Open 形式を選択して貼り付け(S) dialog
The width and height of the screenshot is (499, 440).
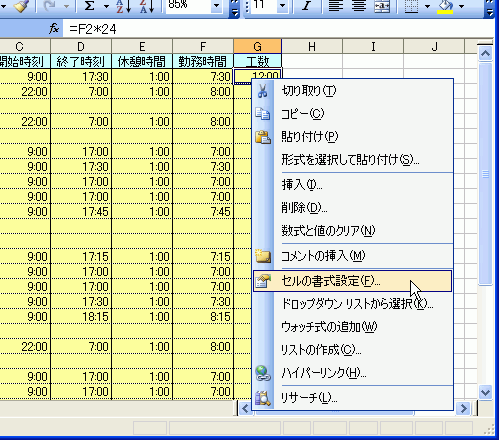[353, 160]
